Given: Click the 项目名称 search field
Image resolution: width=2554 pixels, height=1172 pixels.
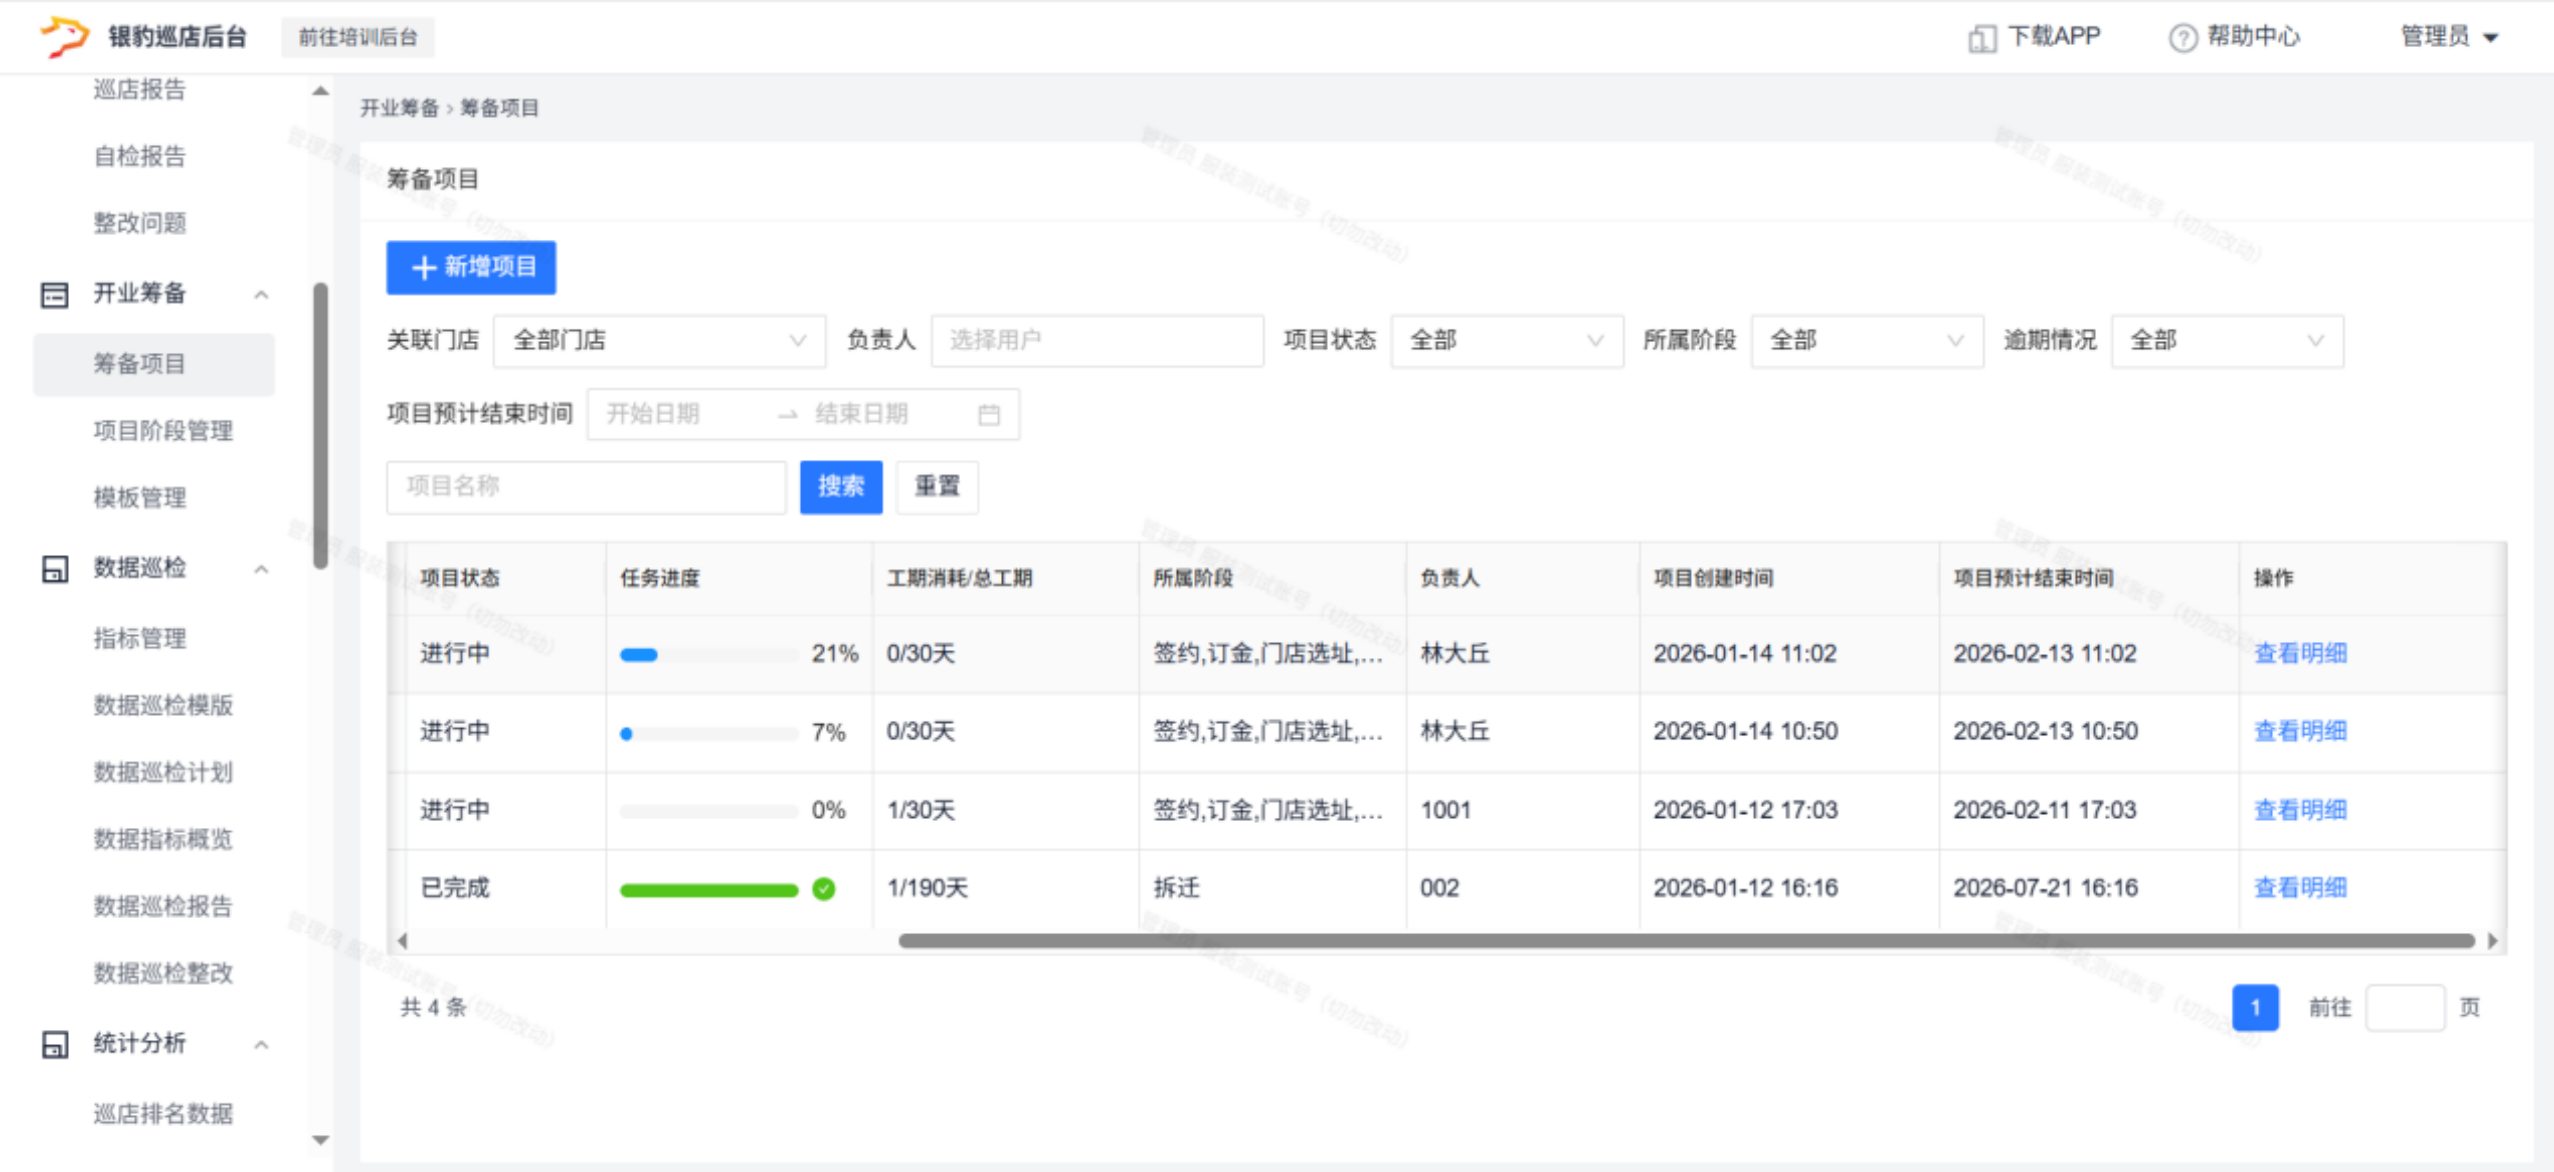Looking at the screenshot, I should click(x=586, y=486).
